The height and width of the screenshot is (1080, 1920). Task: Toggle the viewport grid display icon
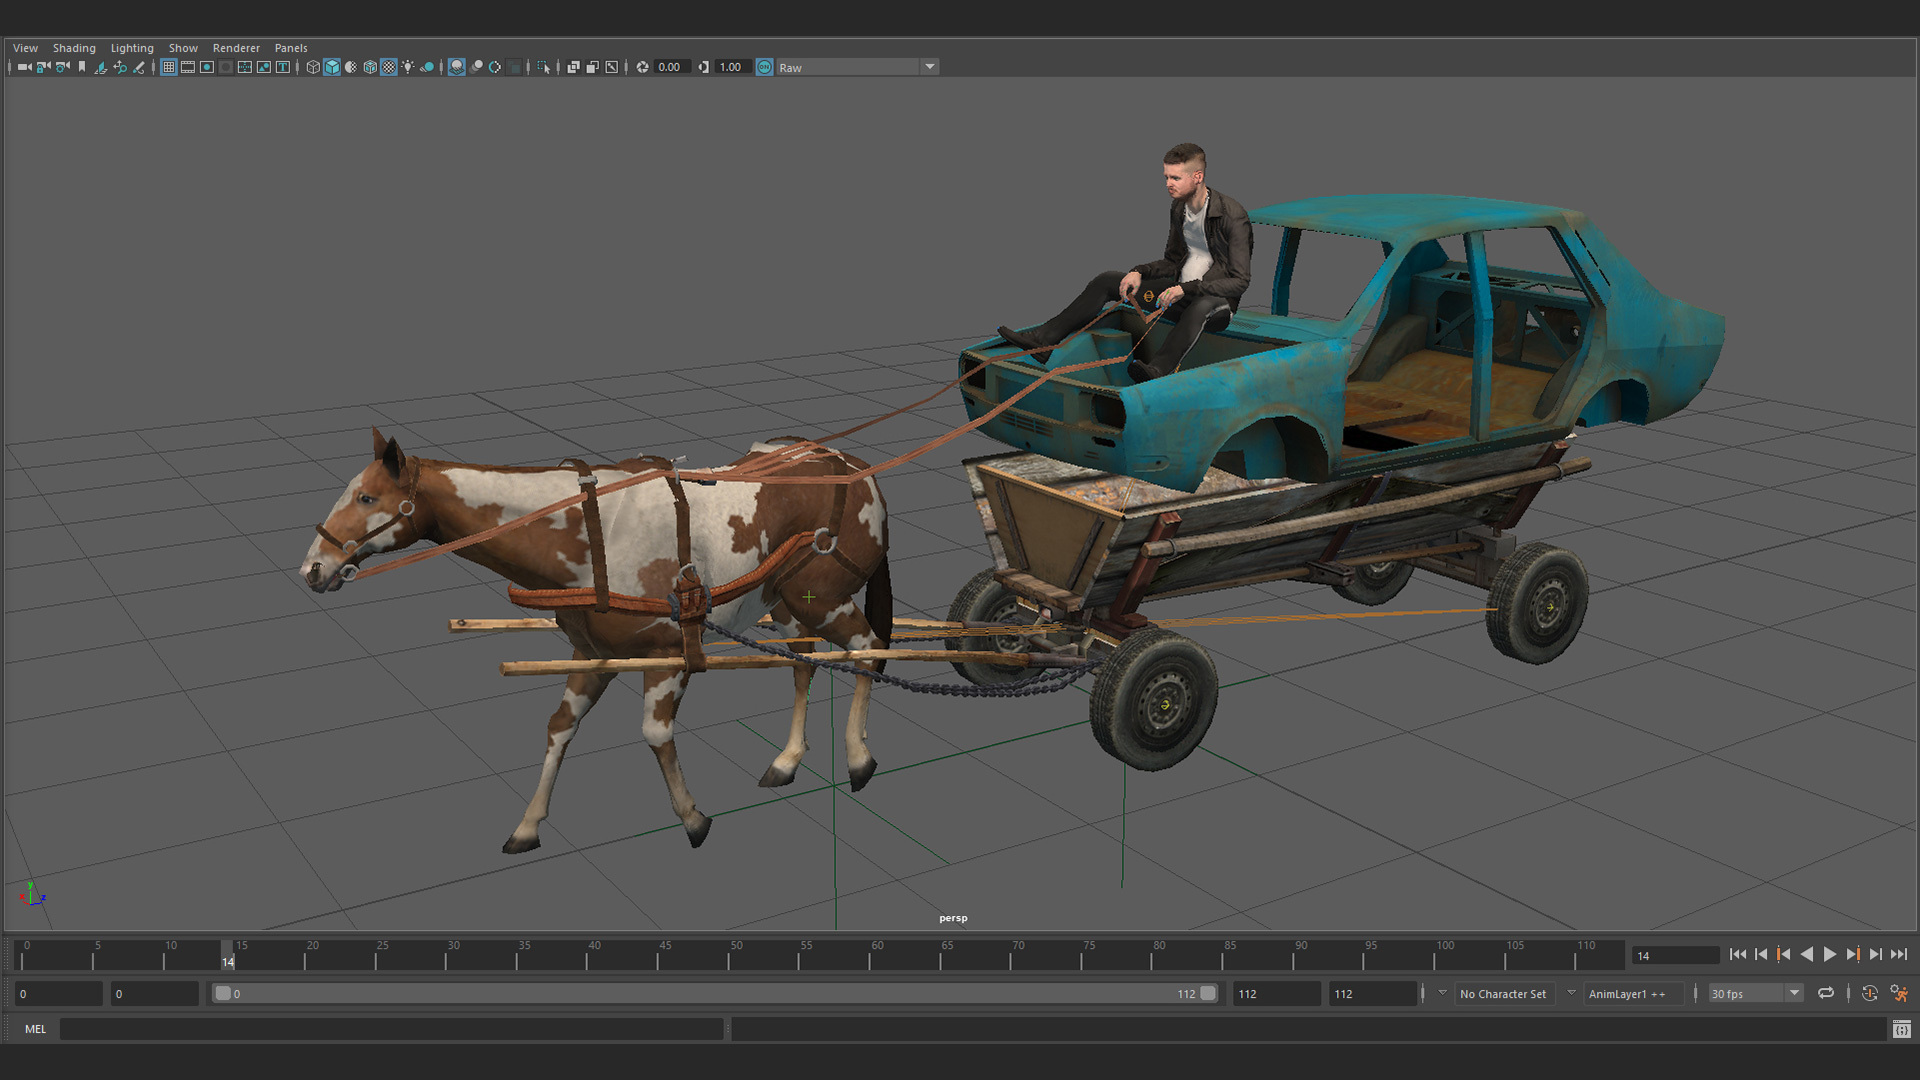coord(169,67)
